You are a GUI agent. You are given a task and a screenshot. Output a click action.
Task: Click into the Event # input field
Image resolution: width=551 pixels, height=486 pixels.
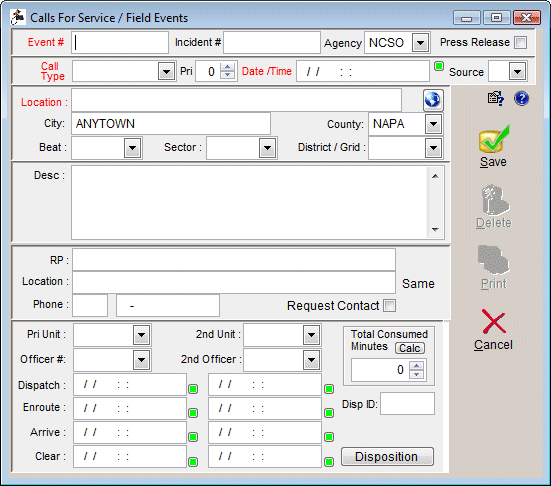click(120, 43)
